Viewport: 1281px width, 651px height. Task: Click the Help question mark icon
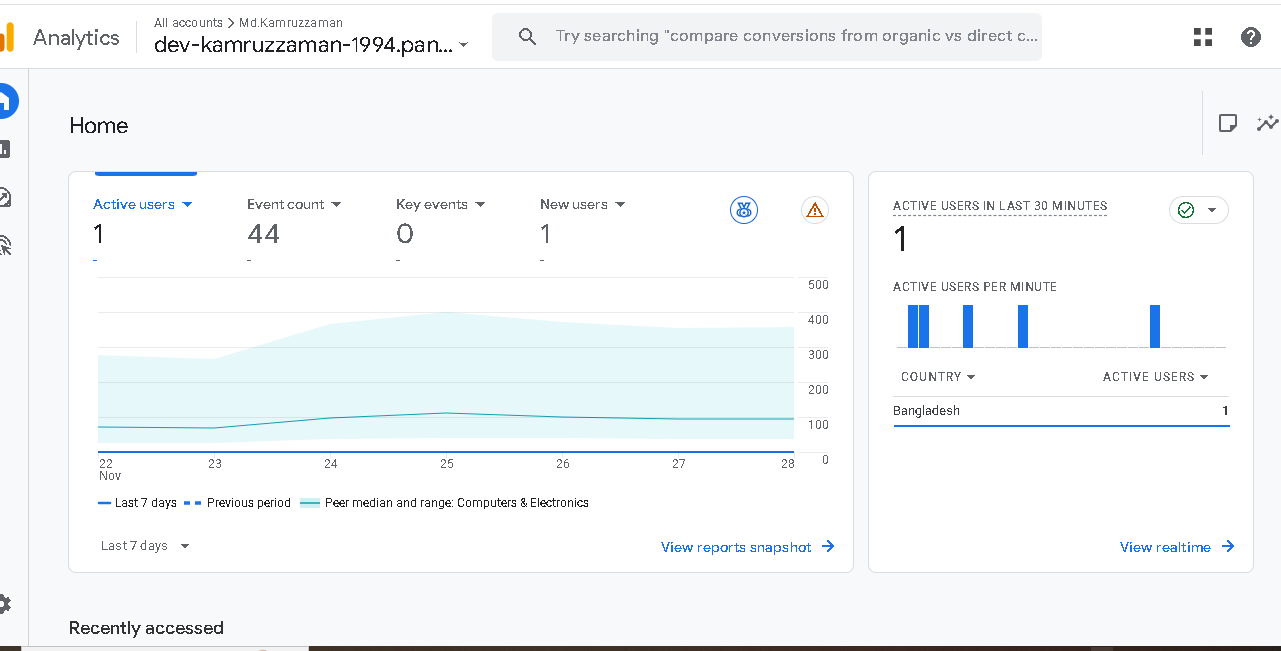point(1250,37)
